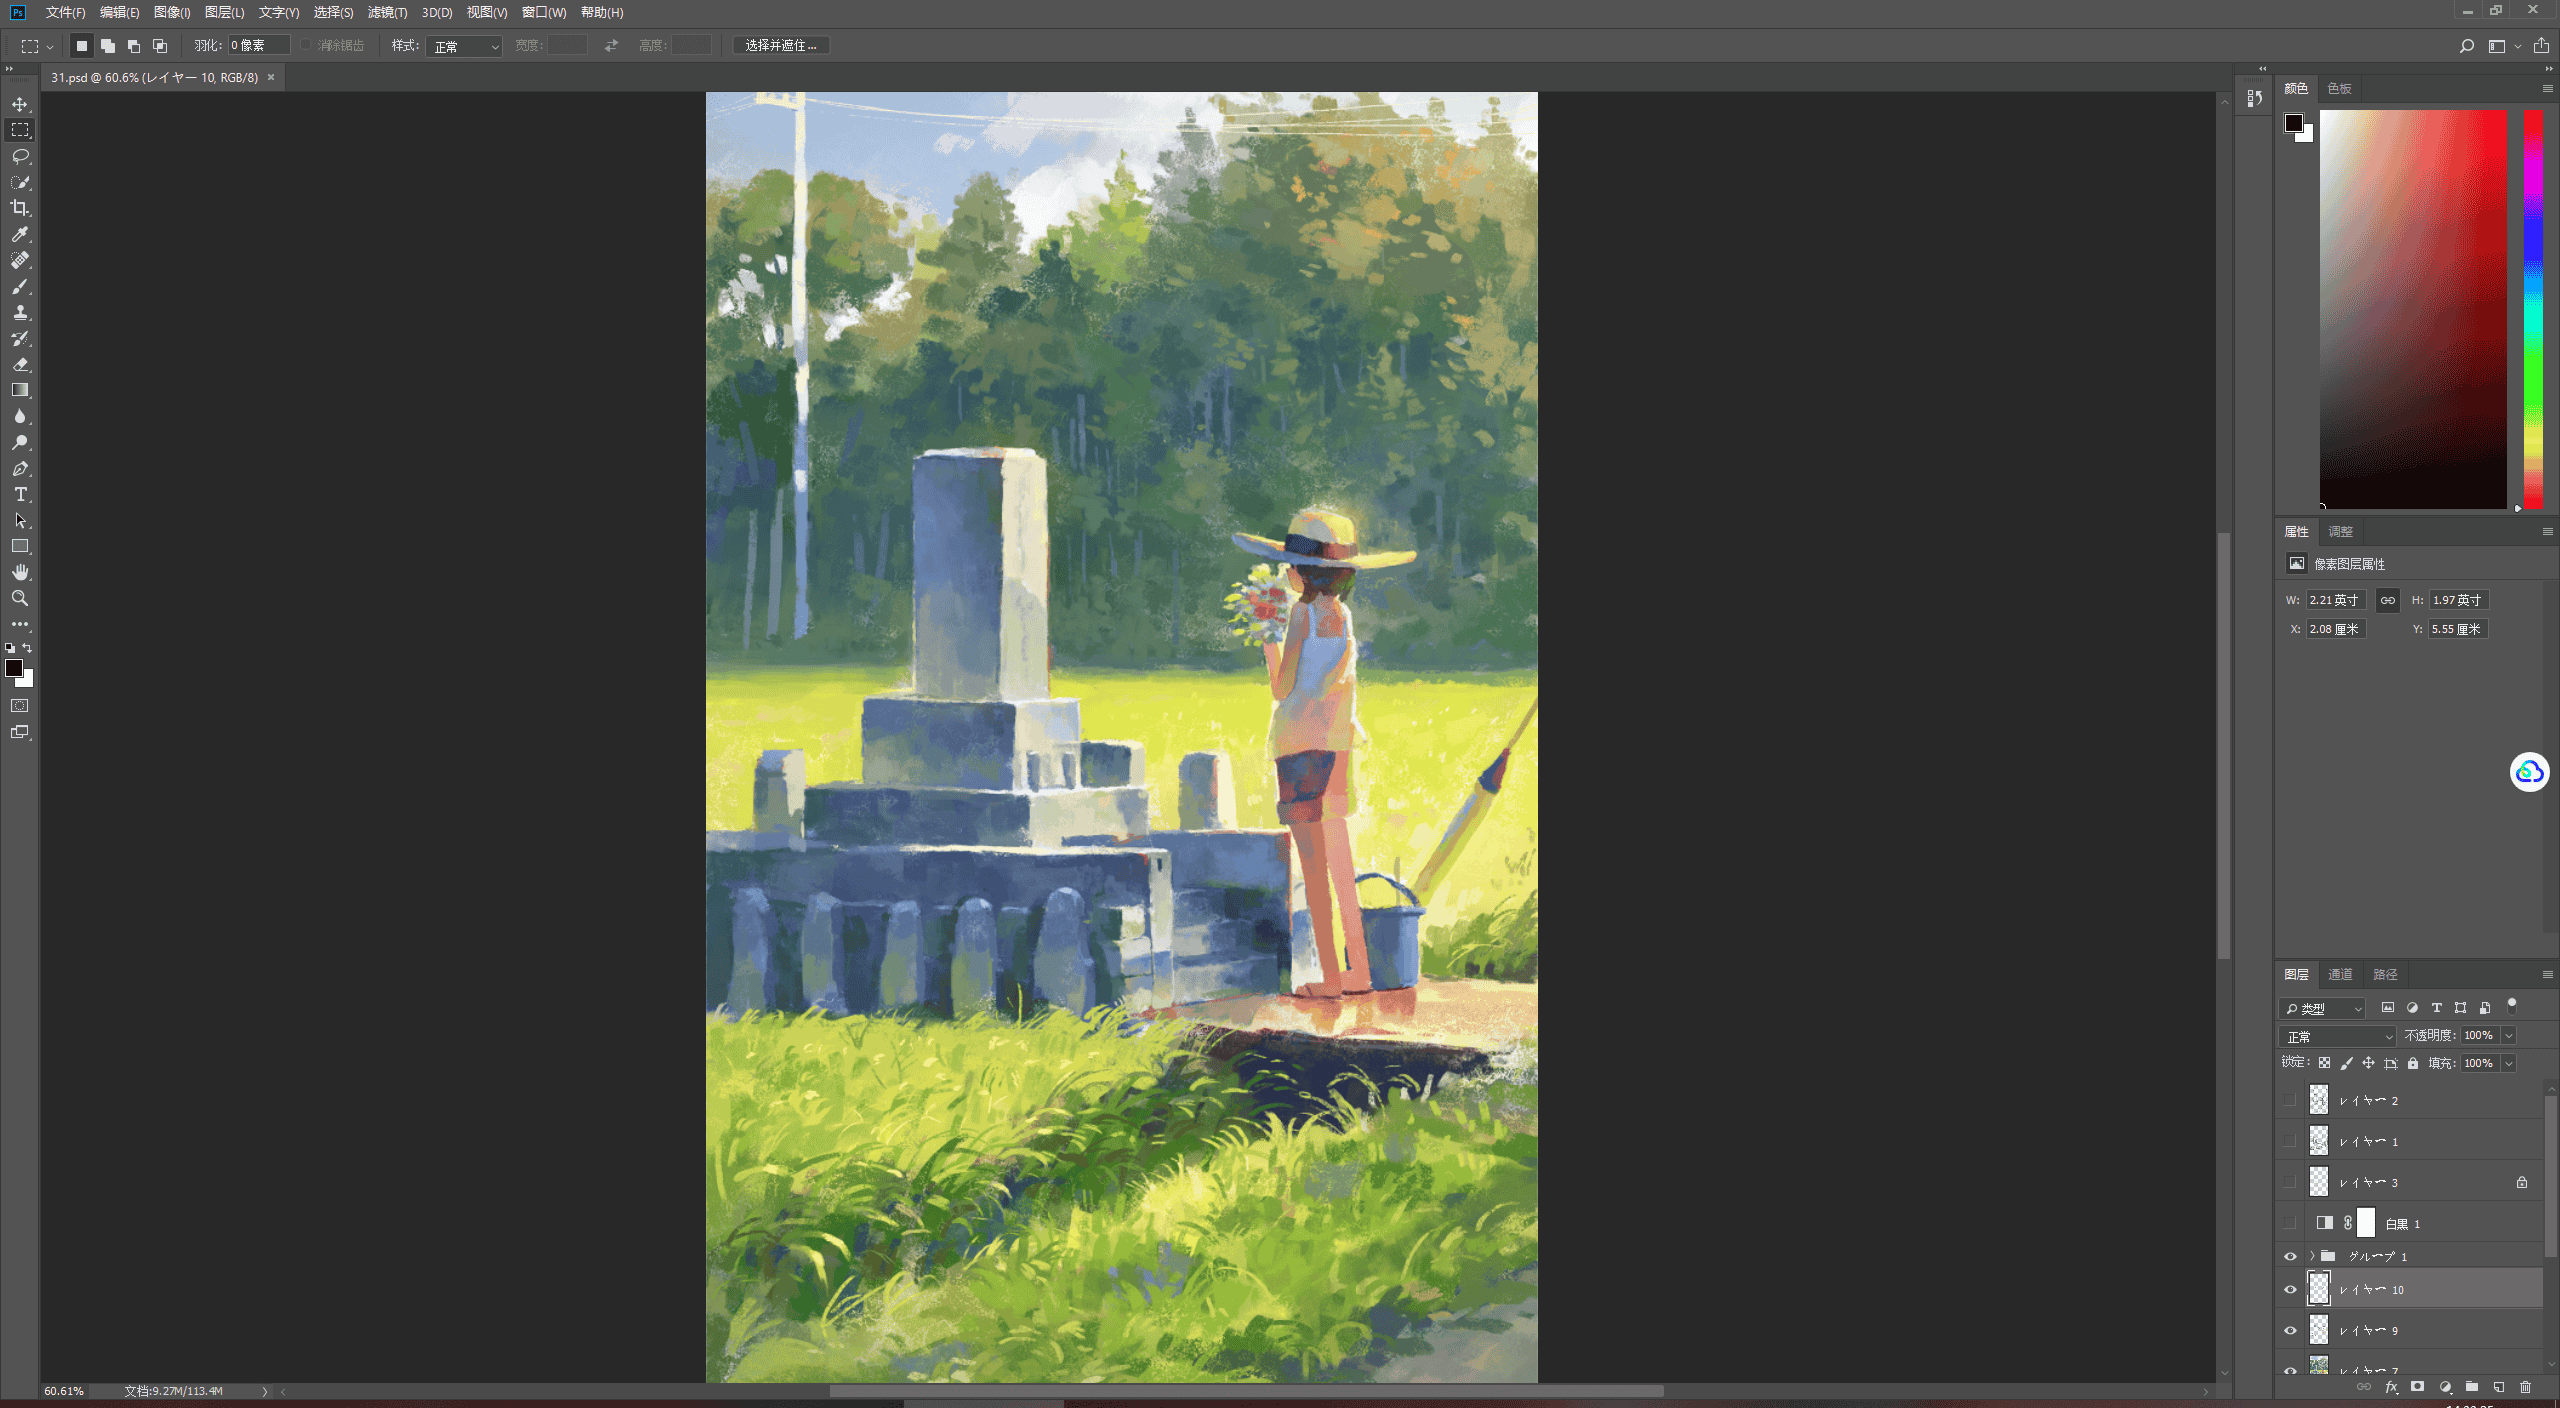Click the 选择并遮住 button
2560x1408 pixels.
pos(781,45)
